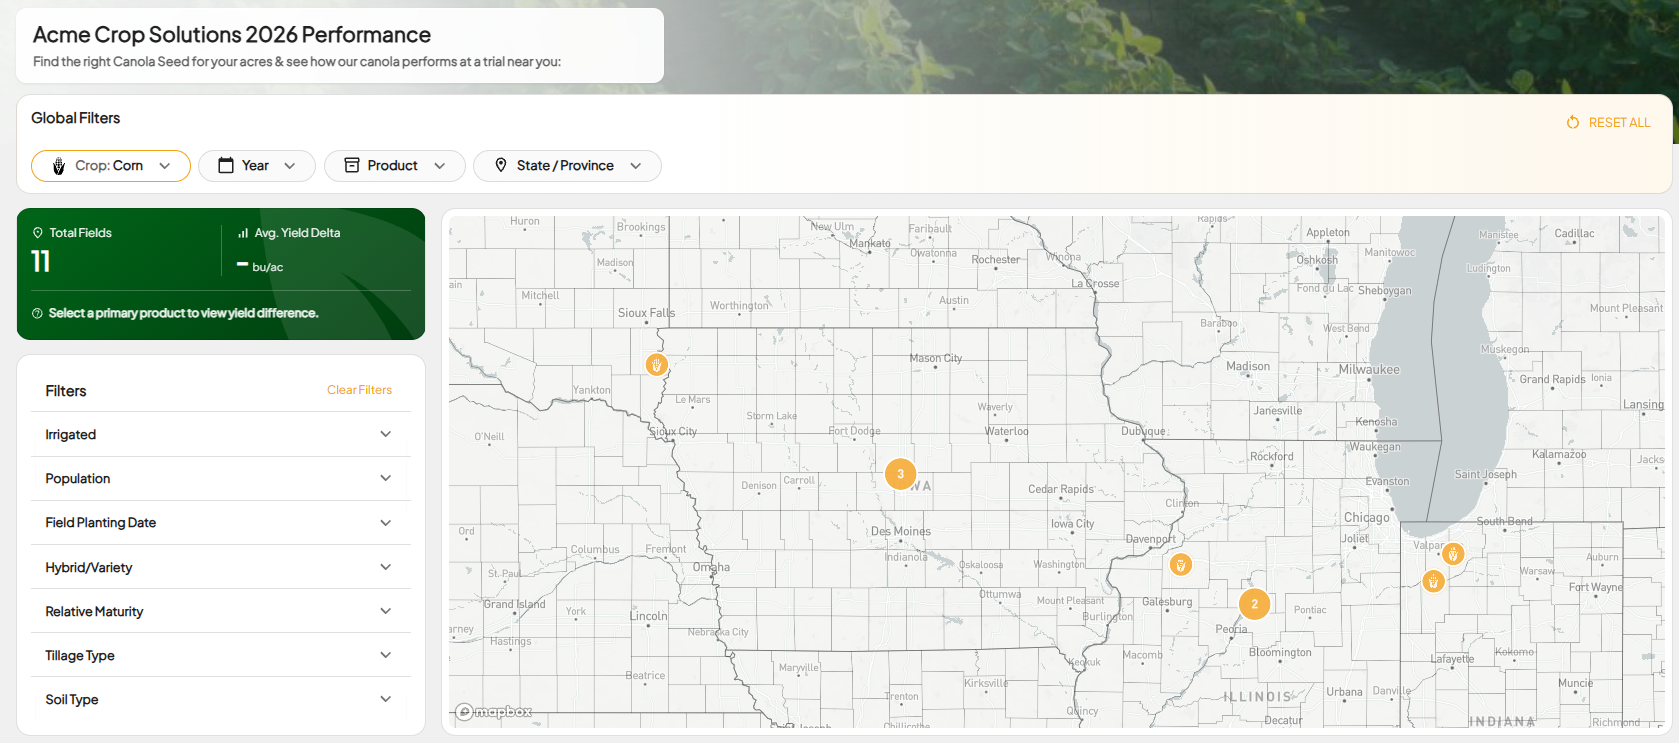Expand the Soil Type filter
1679x743 pixels.
point(221,699)
